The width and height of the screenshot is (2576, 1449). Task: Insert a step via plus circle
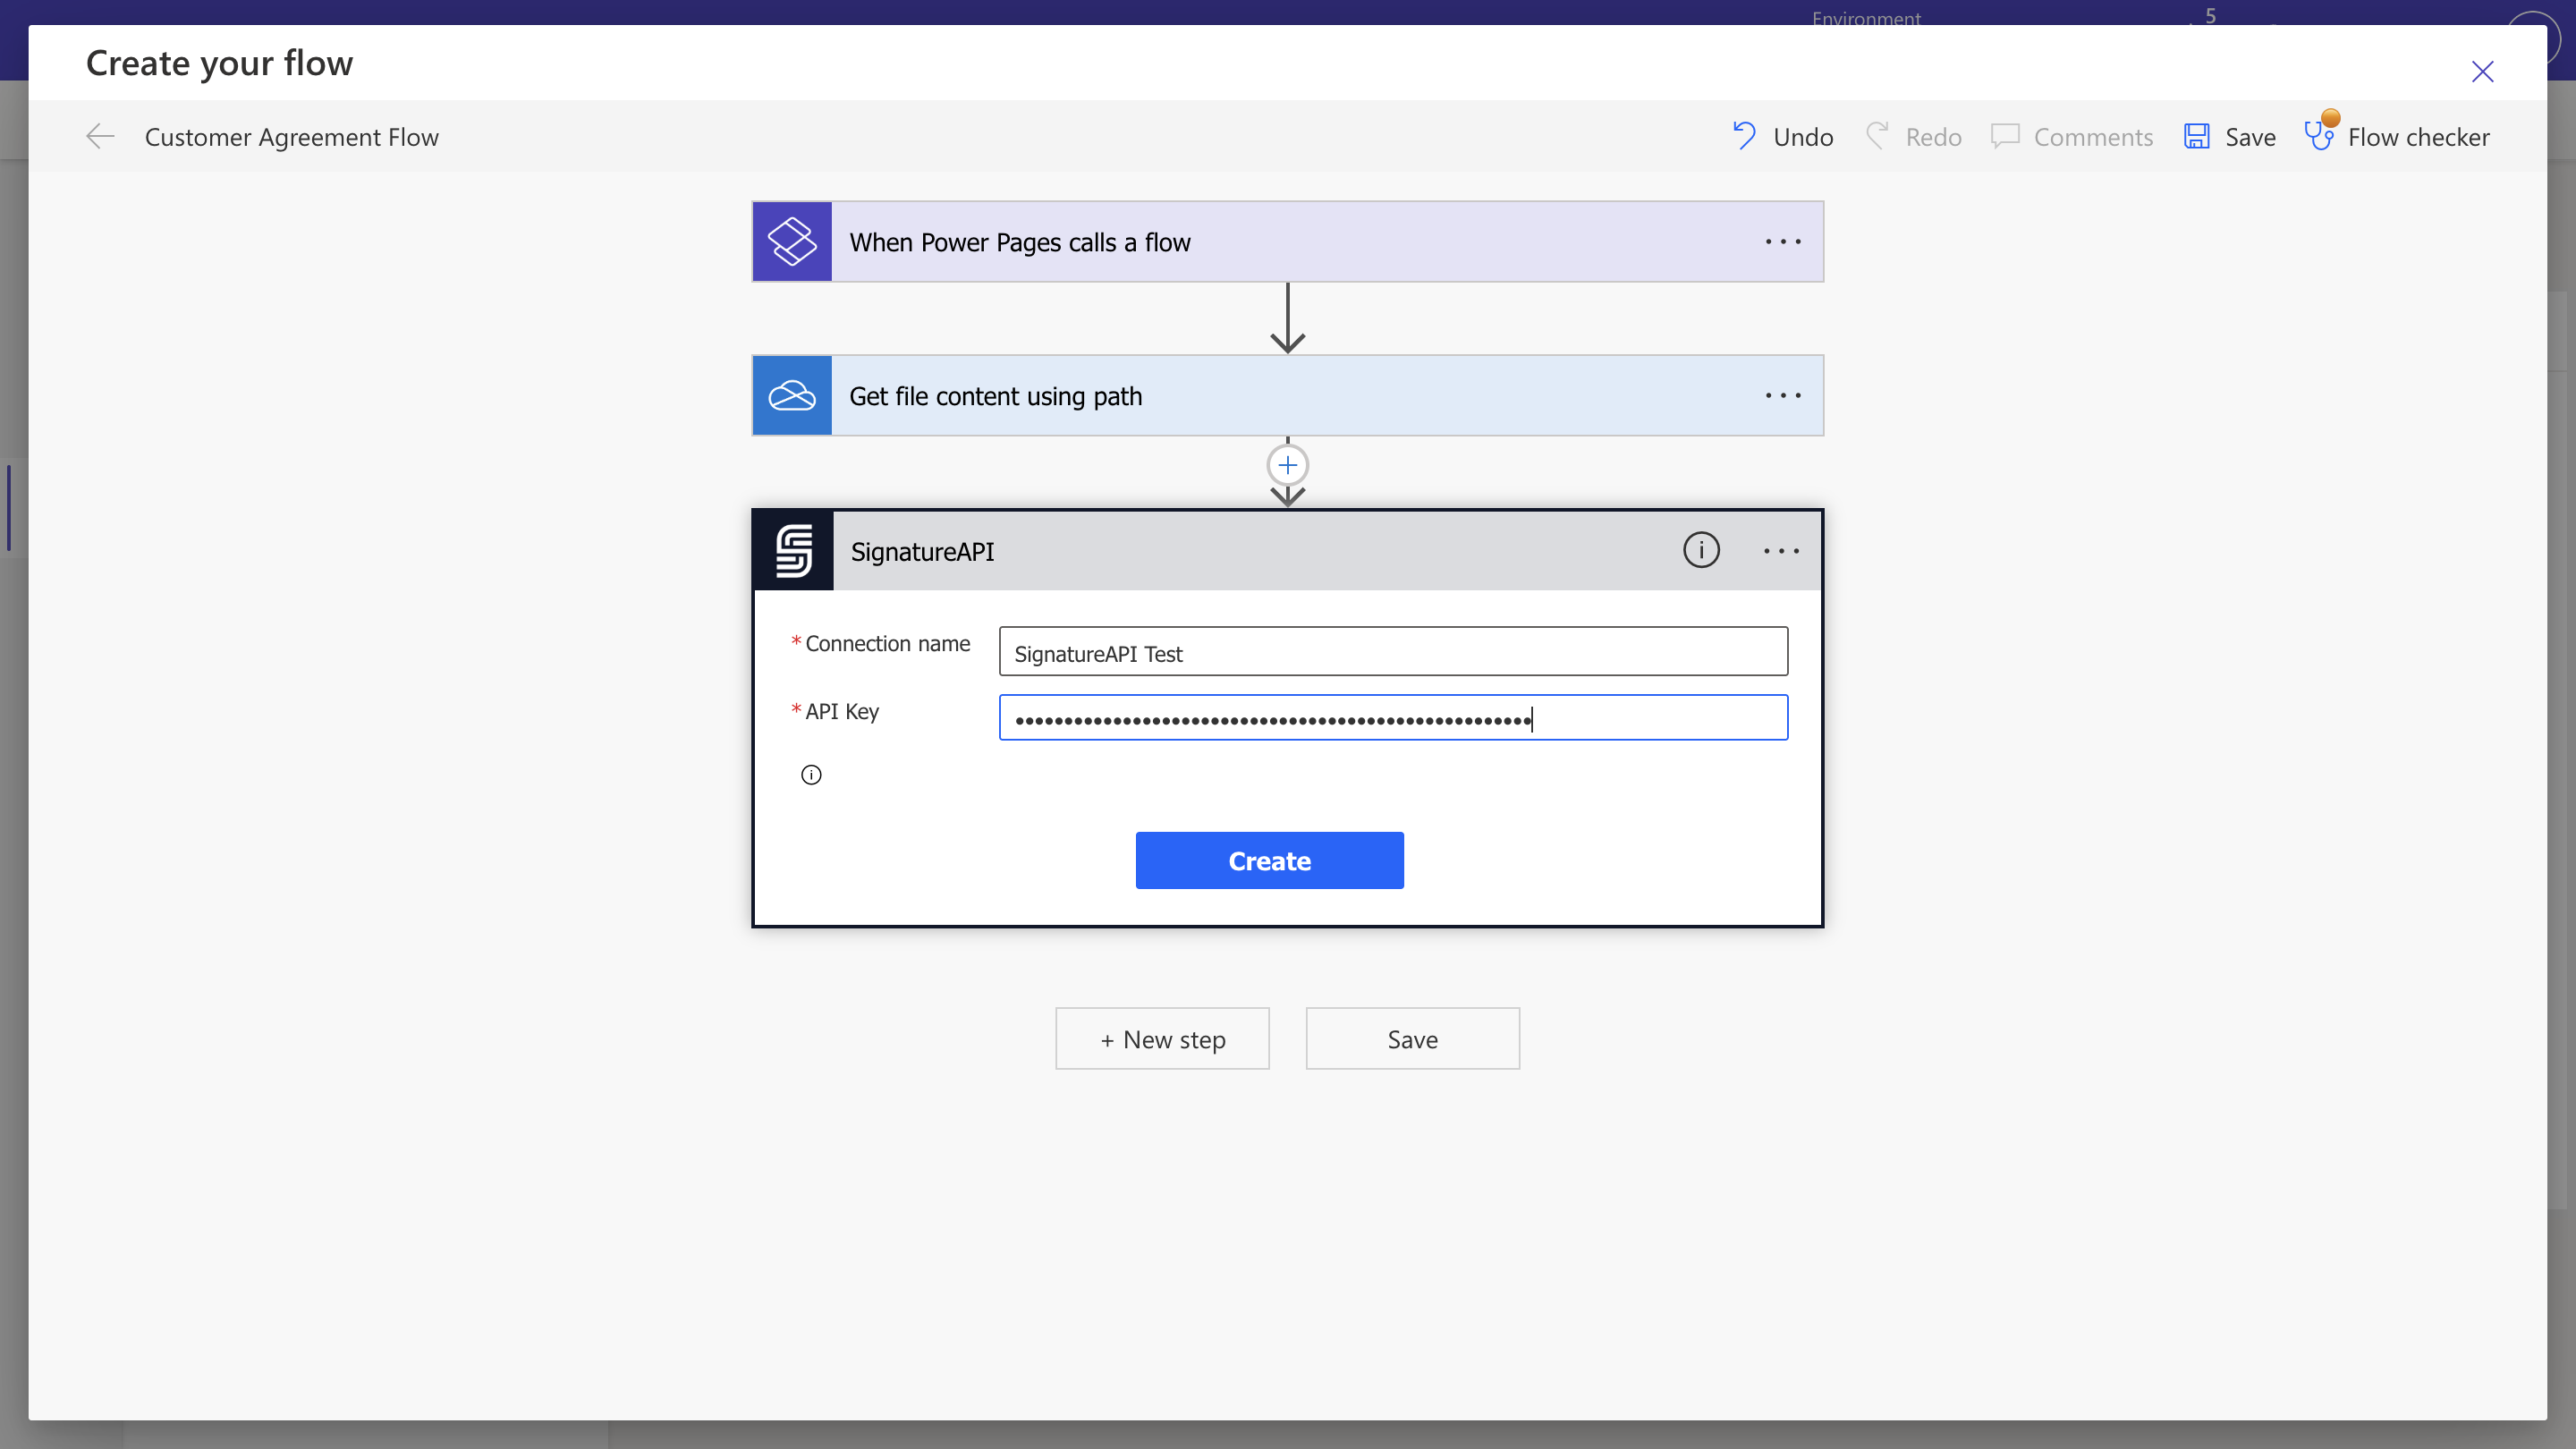coord(1287,465)
